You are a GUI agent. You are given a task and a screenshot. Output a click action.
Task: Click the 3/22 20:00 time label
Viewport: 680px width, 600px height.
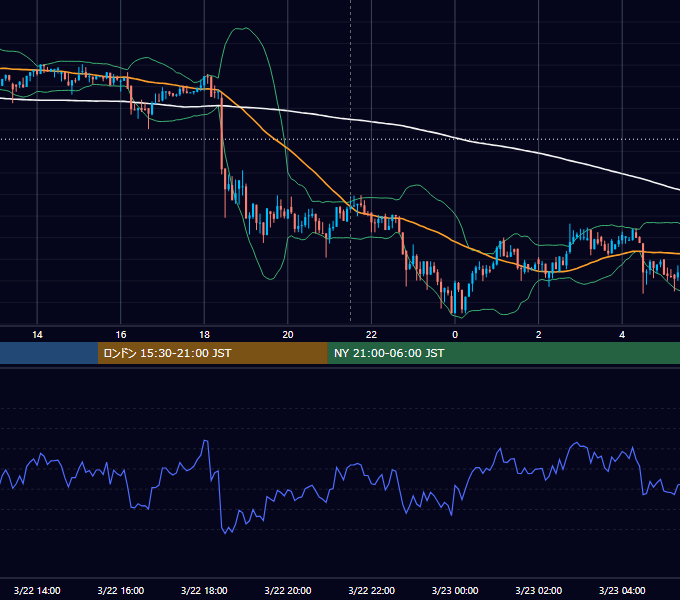tap(288, 590)
